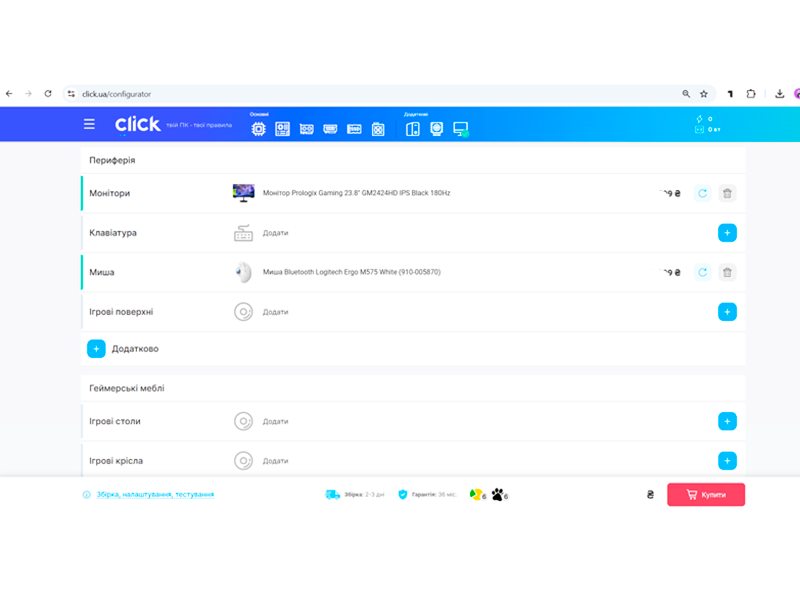Jump to the CPU cooler section icon

(x=436, y=129)
